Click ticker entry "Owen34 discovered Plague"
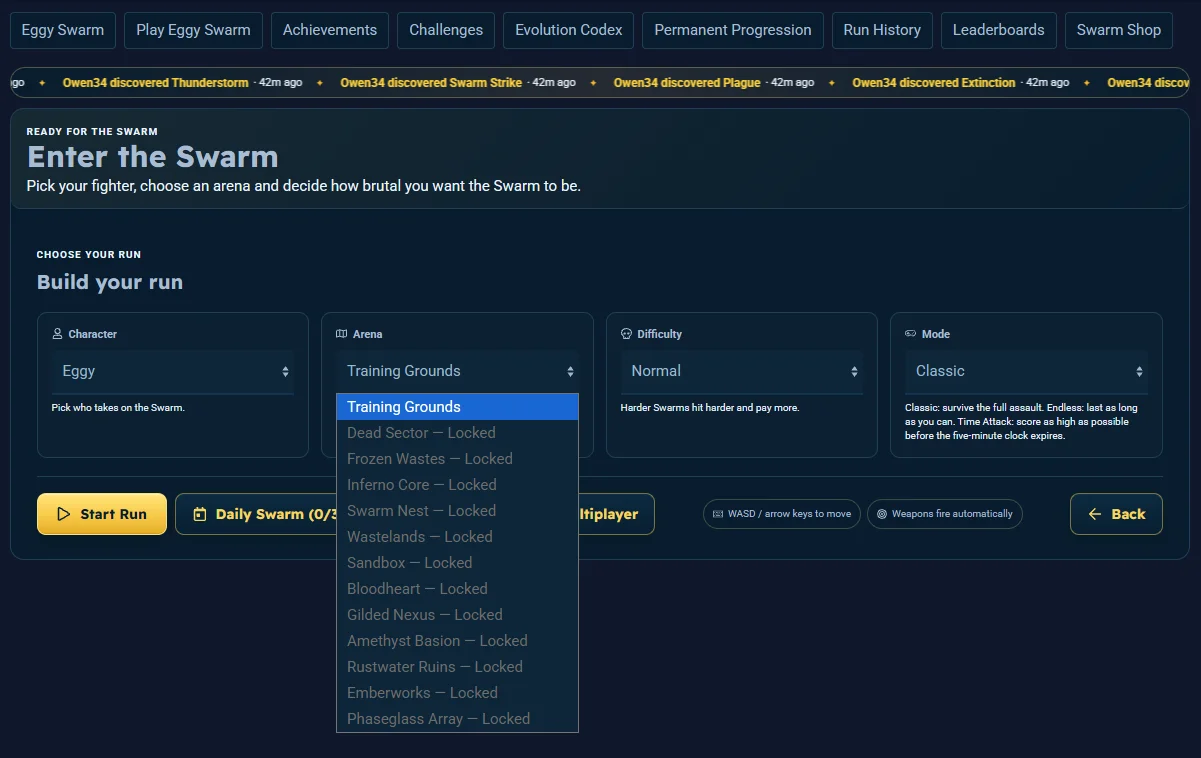Viewport: 1201px width, 758px height. pos(687,83)
